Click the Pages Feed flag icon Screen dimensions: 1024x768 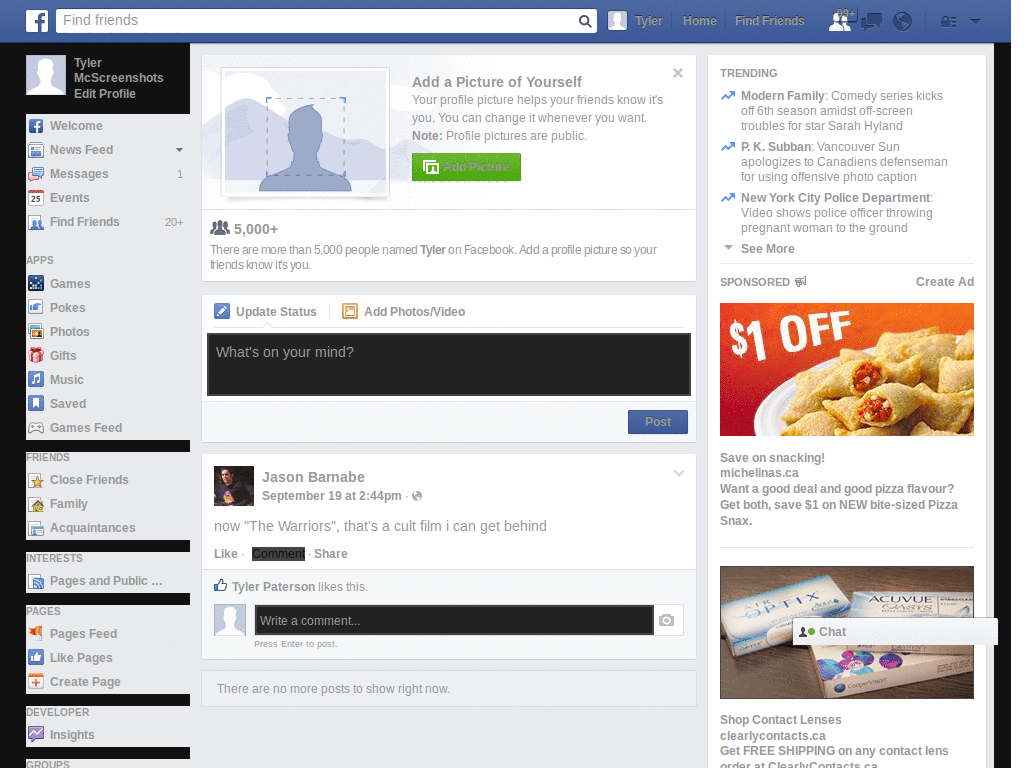pyautogui.click(x=36, y=633)
